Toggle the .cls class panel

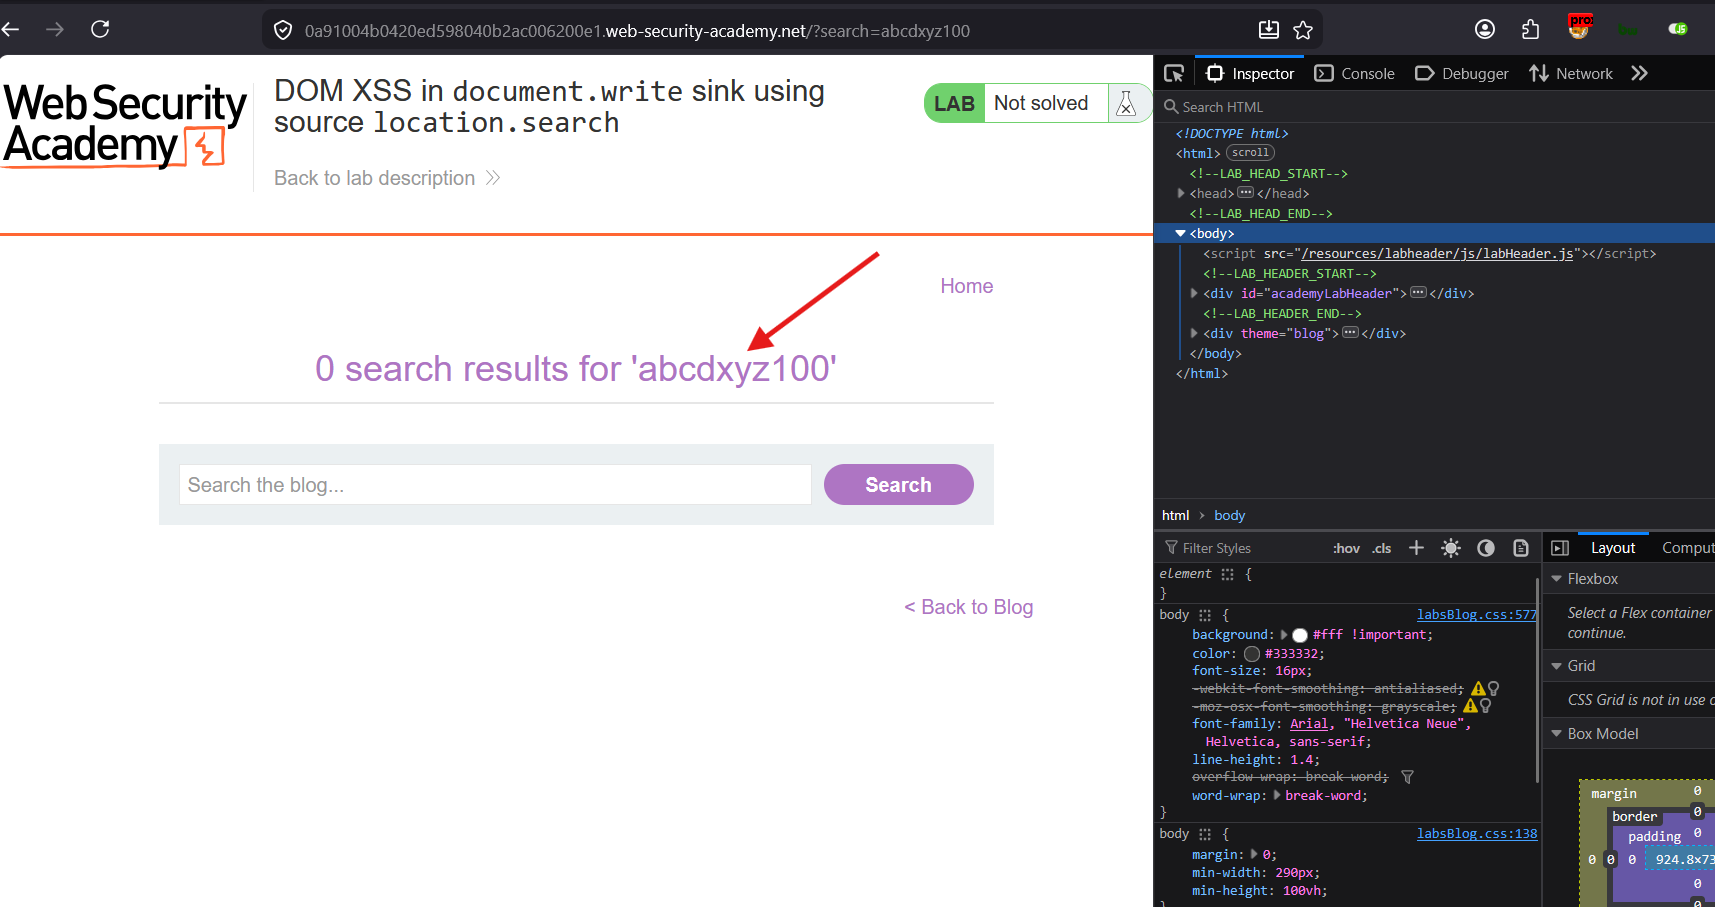[x=1382, y=548]
